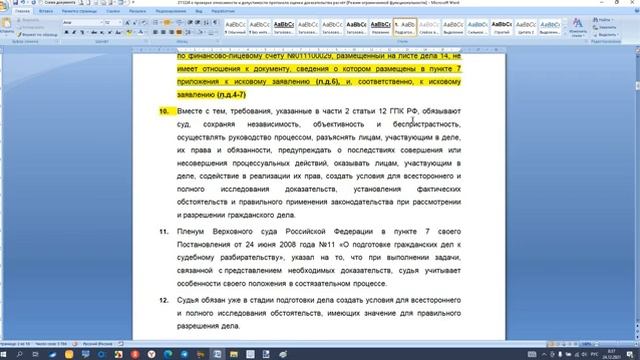Screen dimensions: 640x360
Task: Click the page count in status bar
Action: click(x=15, y=344)
